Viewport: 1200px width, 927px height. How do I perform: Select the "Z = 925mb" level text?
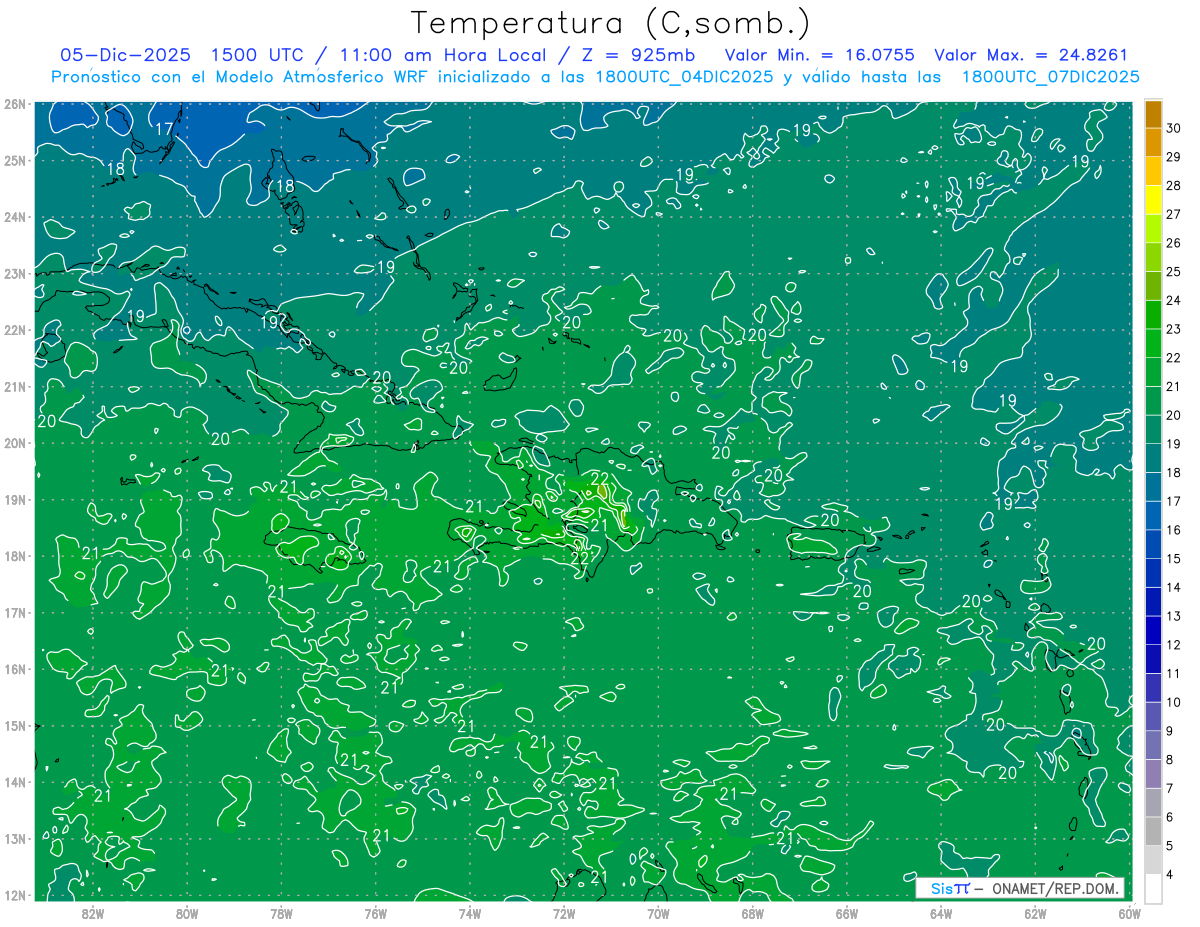point(638,55)
